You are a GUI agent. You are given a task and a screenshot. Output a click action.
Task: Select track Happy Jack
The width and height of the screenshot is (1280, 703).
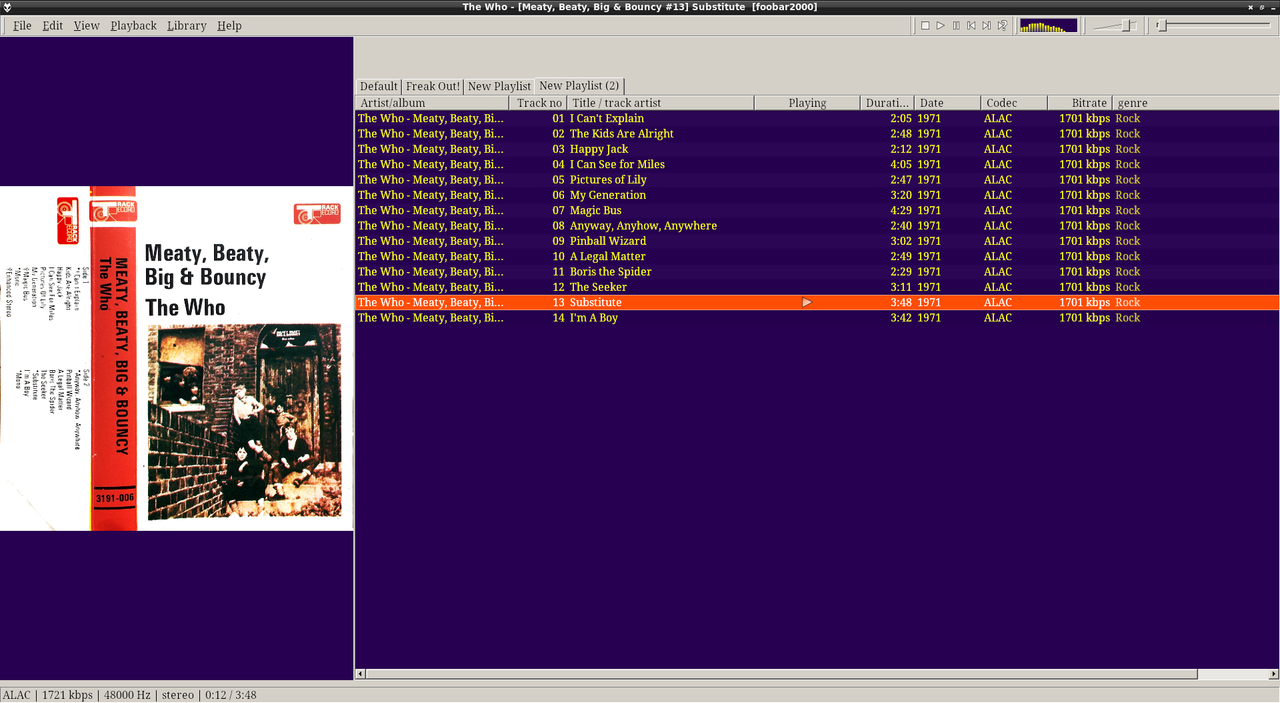tap(817, 149)
